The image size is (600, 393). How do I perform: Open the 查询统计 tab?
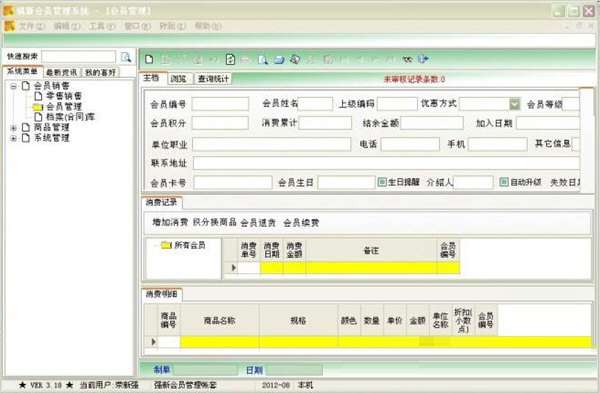tap(213, 79)
